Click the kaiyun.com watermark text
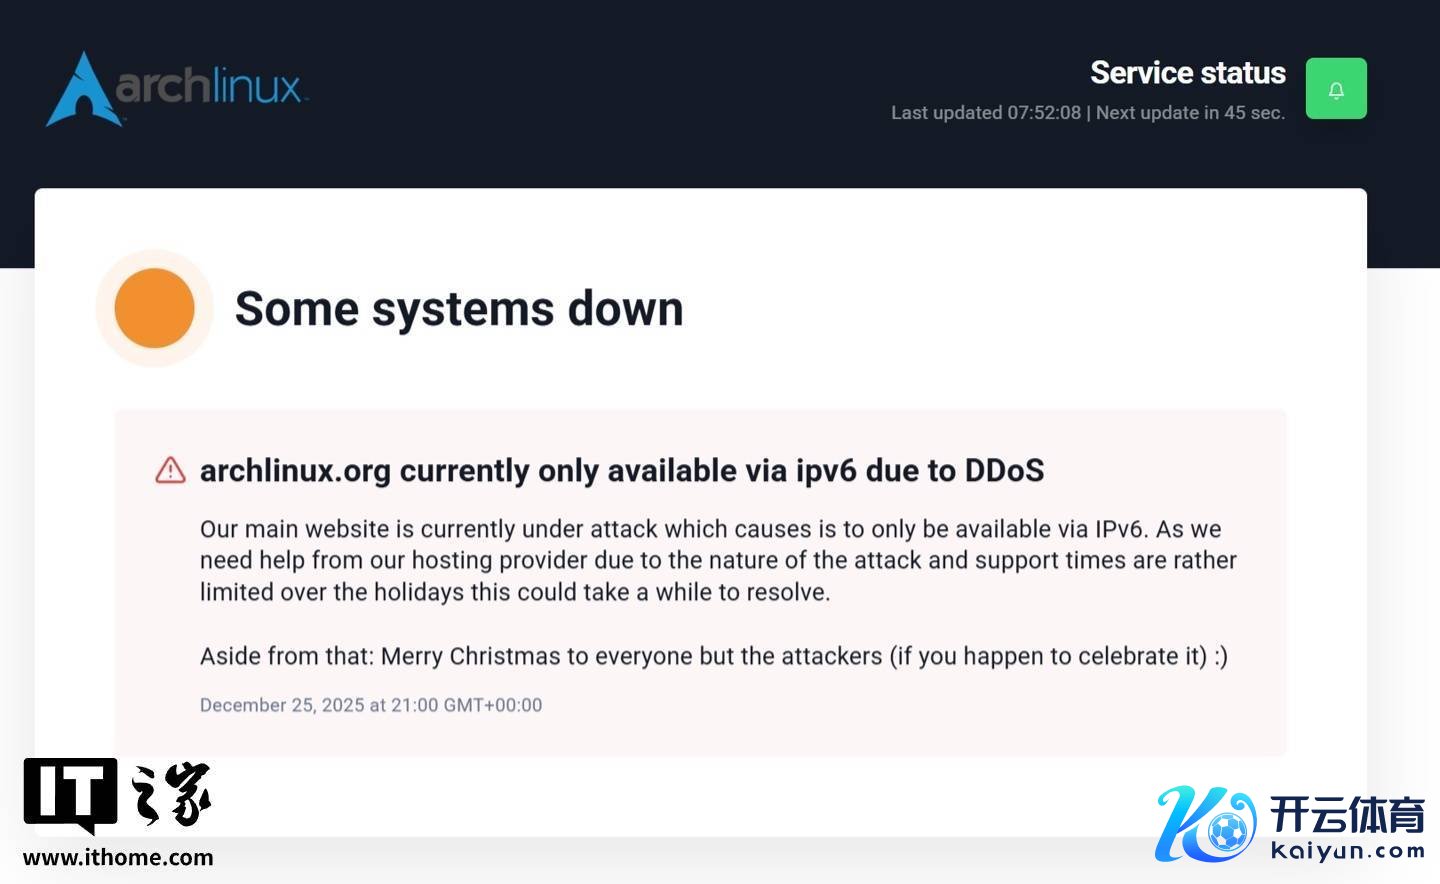 point(1348,851)
